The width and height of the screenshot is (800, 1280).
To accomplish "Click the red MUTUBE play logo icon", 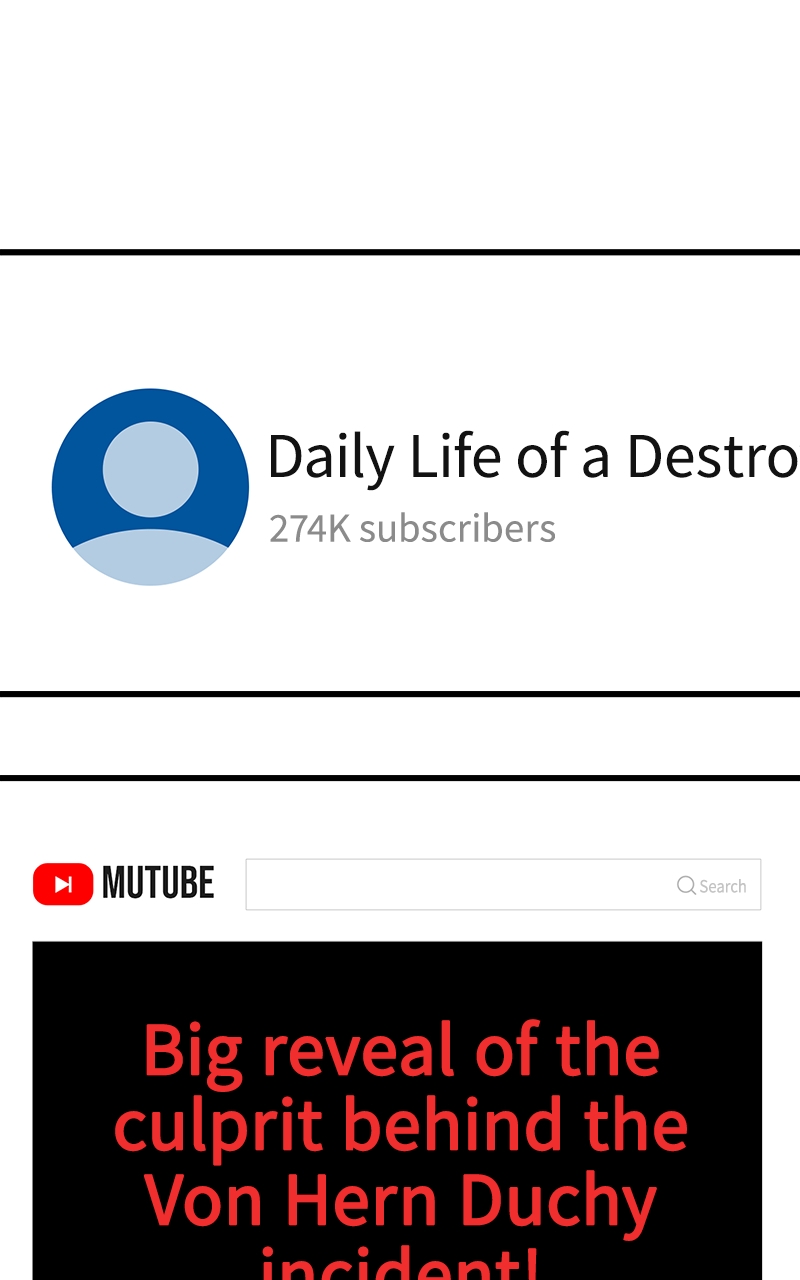I will coord(63,884).
